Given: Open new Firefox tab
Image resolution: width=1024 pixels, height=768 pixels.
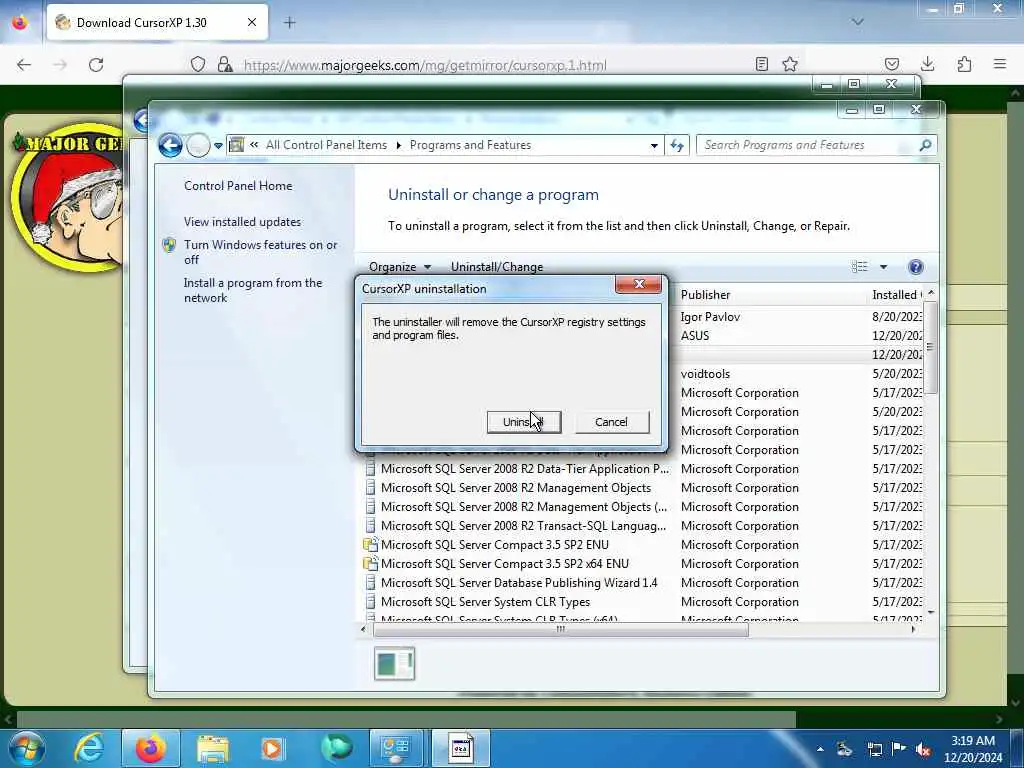Looking at the screenshot, I should click(x=289, y=22).
